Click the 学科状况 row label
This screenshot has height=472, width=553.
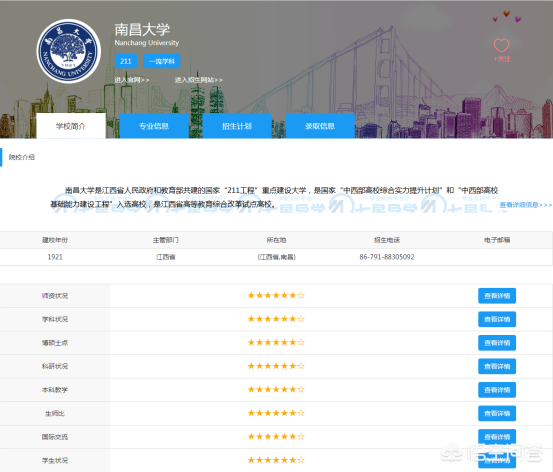(x=55, y=319)
